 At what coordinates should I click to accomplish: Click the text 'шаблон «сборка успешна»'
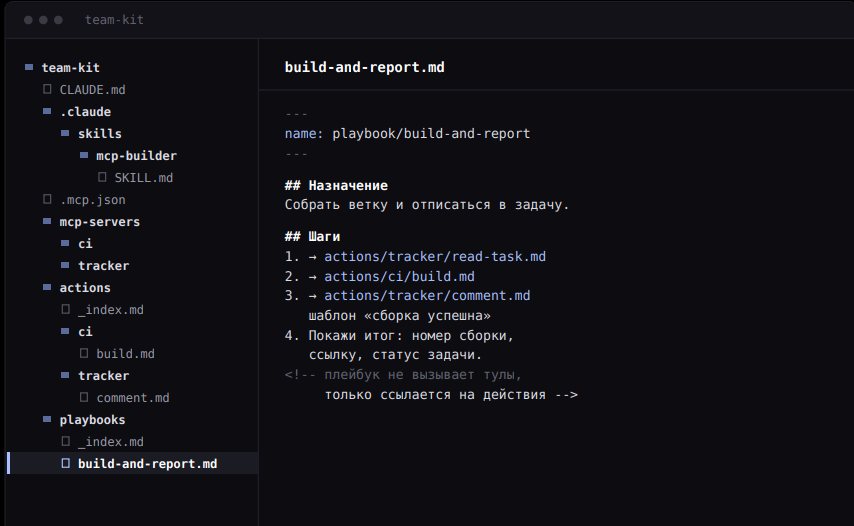399,316
